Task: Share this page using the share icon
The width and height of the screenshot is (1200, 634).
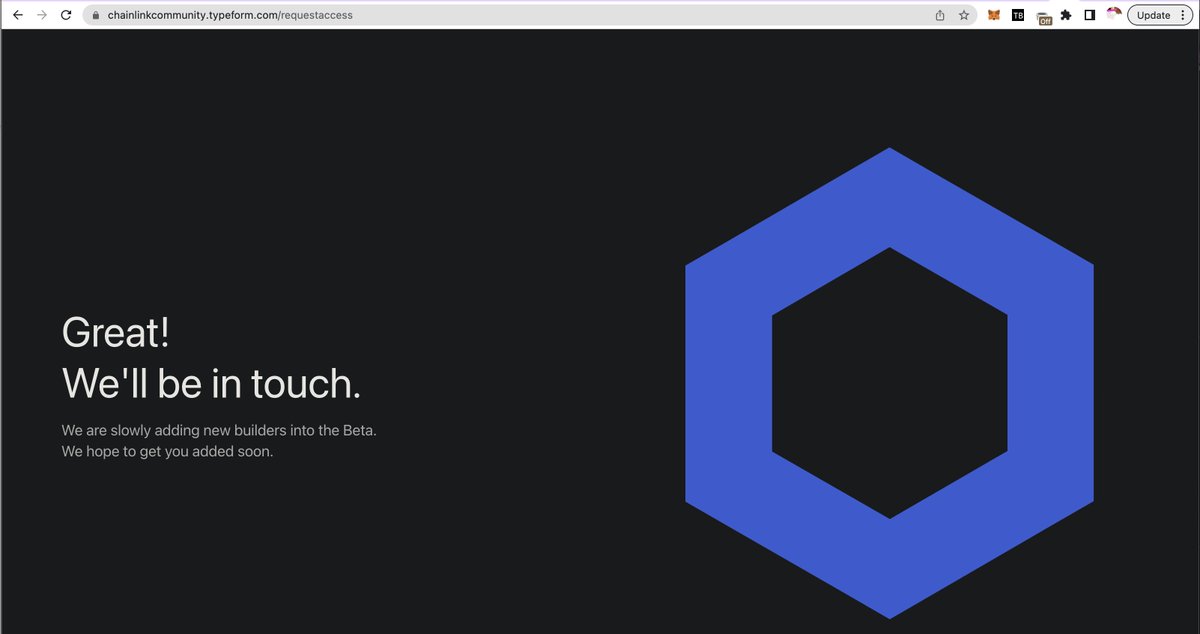Action: (x=940, y=15)
